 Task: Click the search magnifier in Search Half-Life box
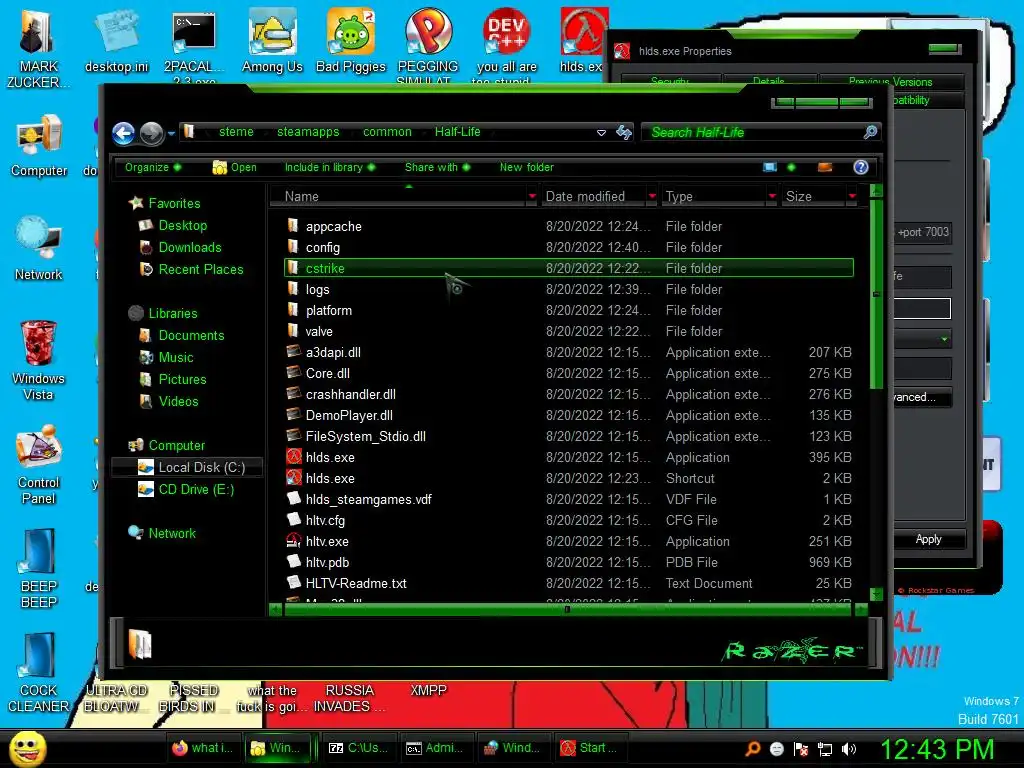point(870,133)
